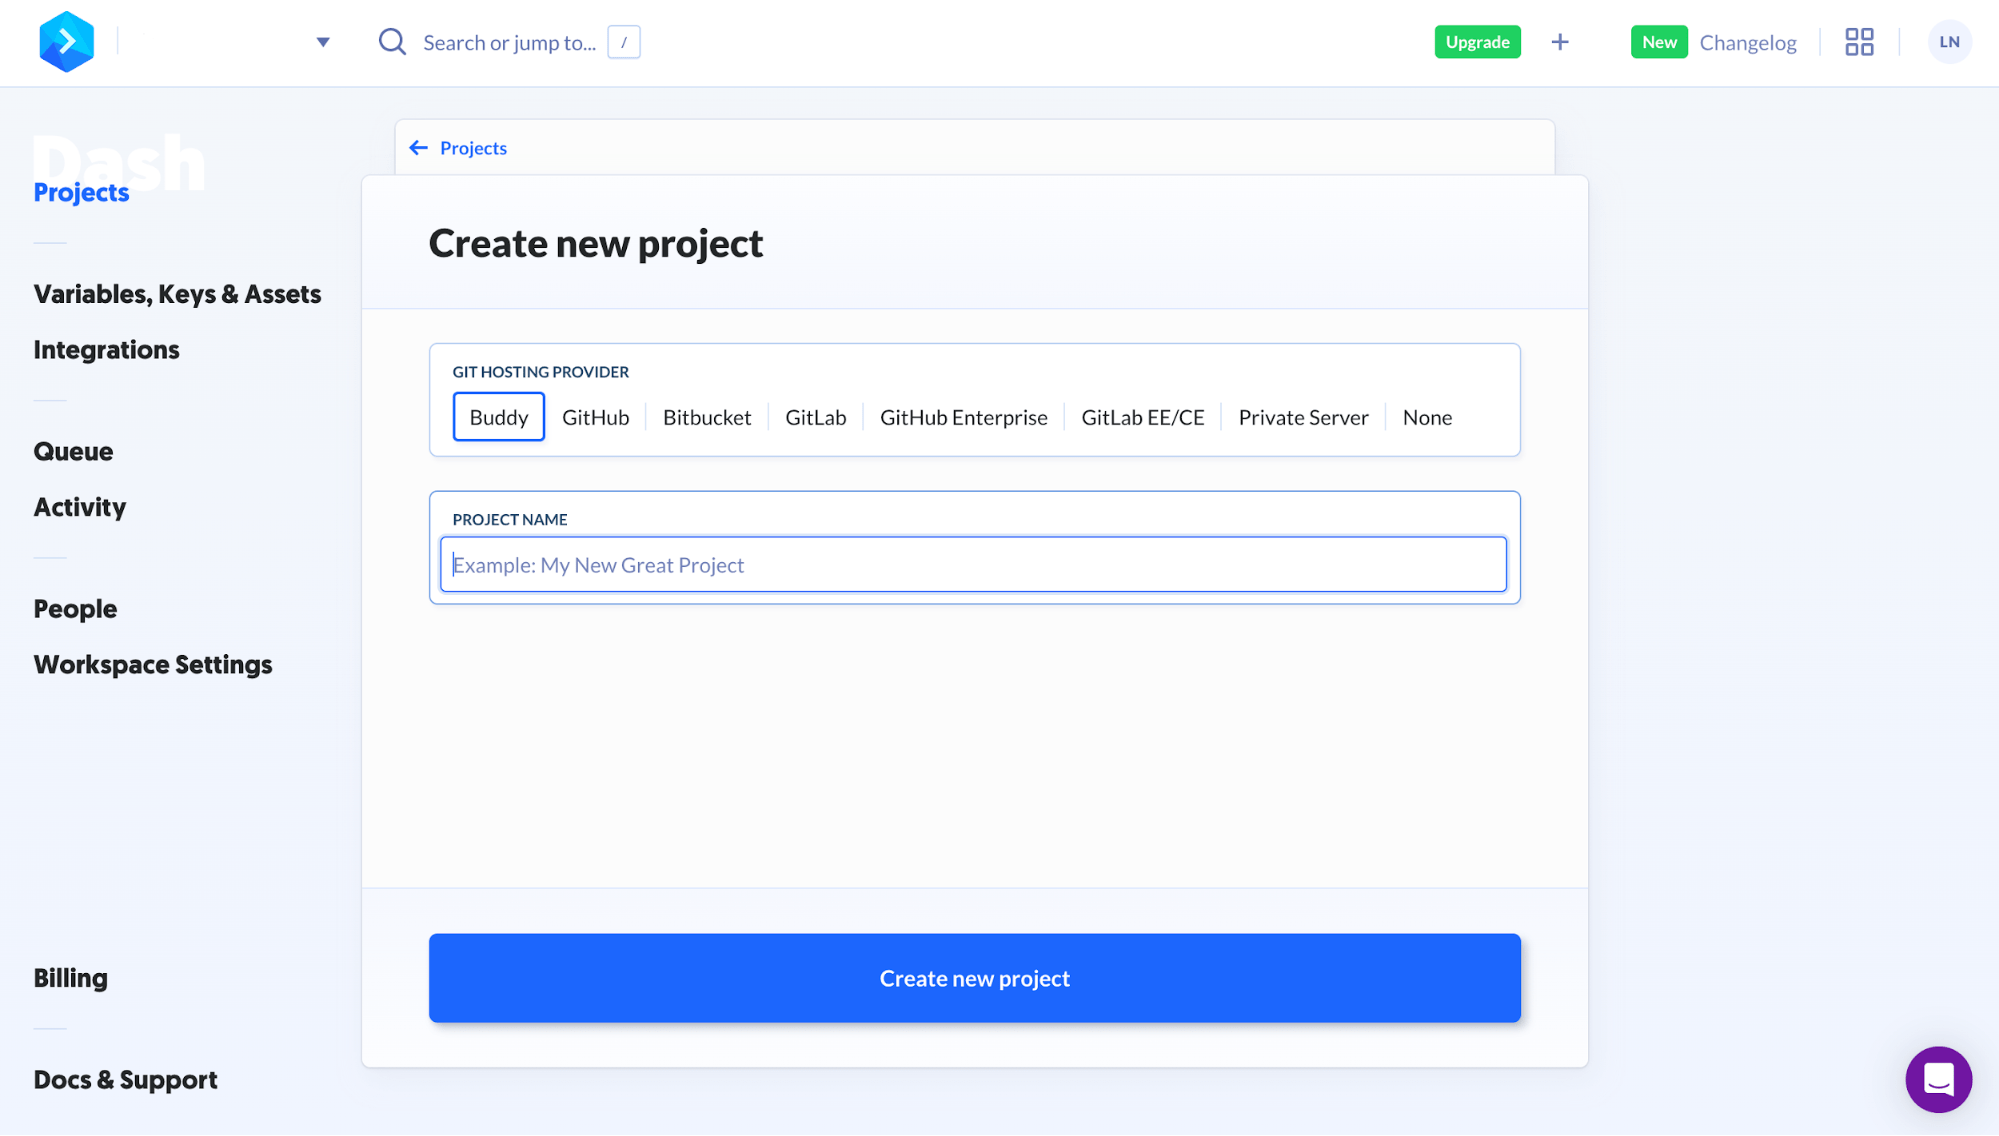1999x1136 pixels.
Task: Open the chat bubble in bottom right corner
Action: point(1938,1079)
